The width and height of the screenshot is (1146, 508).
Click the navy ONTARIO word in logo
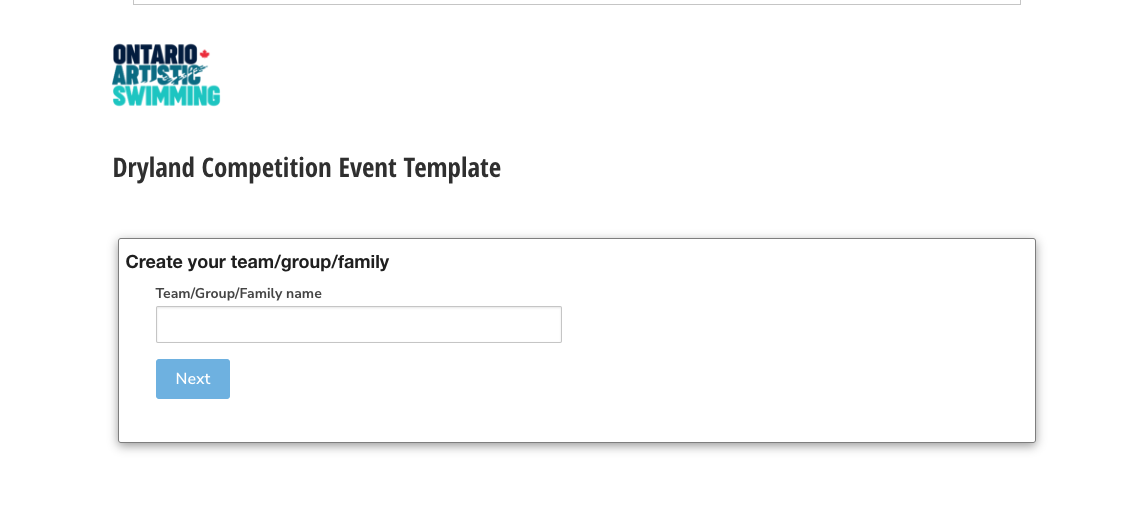click(x=154, y=54)
